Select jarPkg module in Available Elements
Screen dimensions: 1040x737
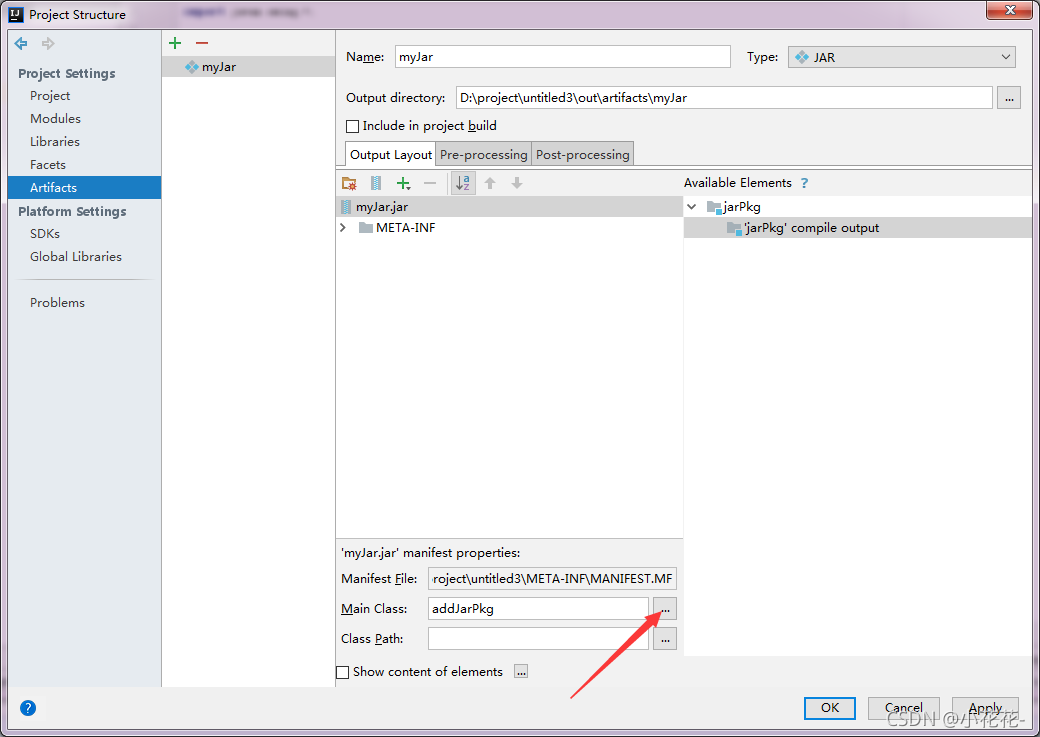pyautogui.click(x=858, y=207)
